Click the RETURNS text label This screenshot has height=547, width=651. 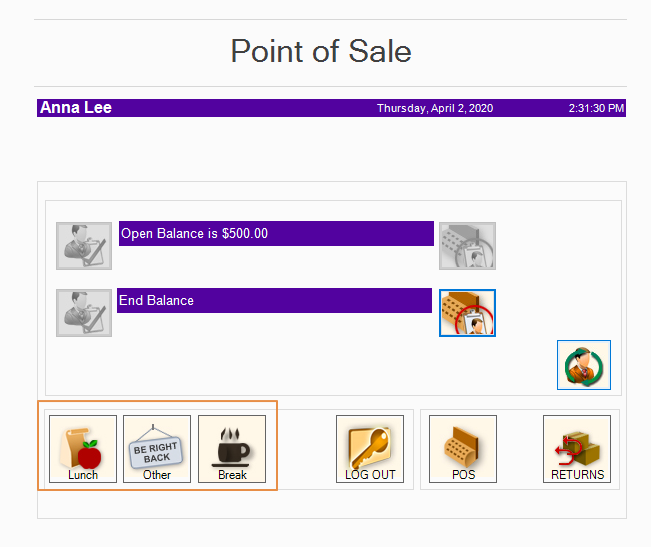(x=577, y=475)
